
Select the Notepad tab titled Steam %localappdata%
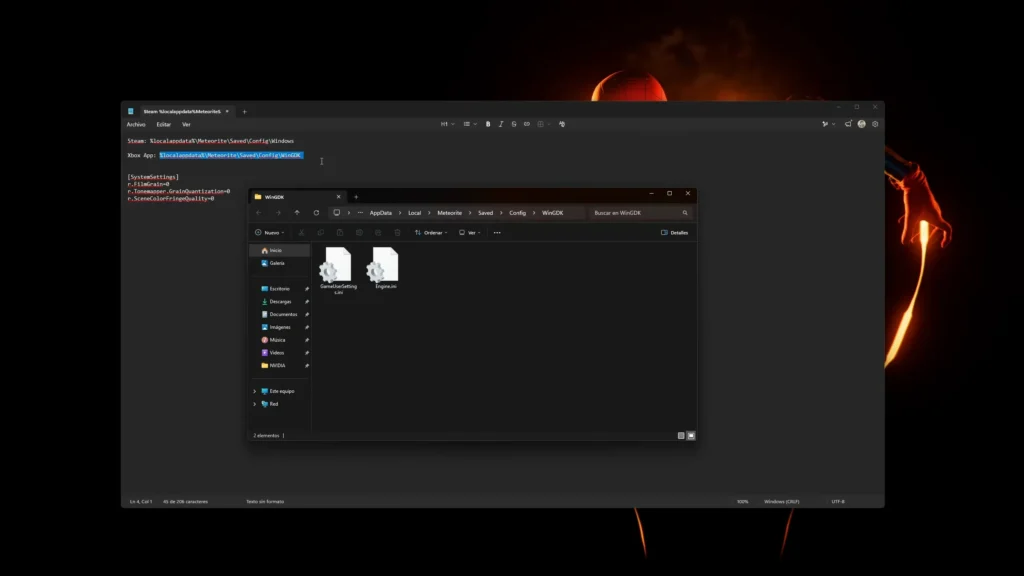coord(182,112)
